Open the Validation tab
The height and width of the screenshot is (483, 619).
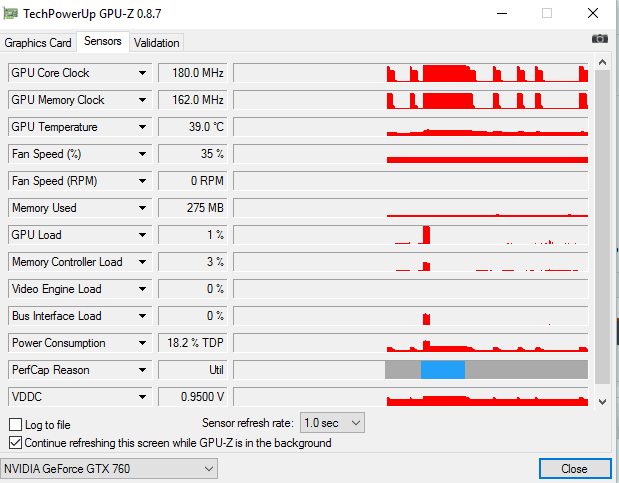pyautogui.click(x=156, y=43)
